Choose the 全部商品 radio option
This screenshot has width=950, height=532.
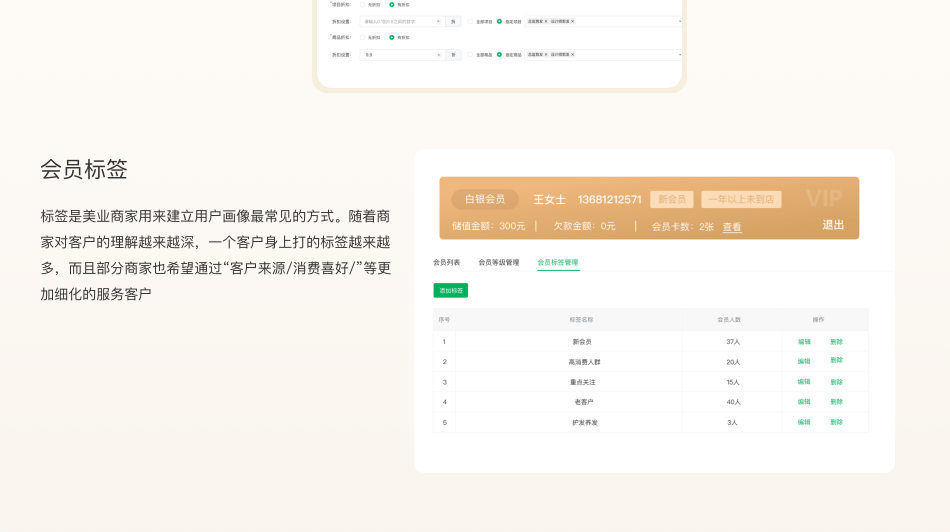[470, 54]
